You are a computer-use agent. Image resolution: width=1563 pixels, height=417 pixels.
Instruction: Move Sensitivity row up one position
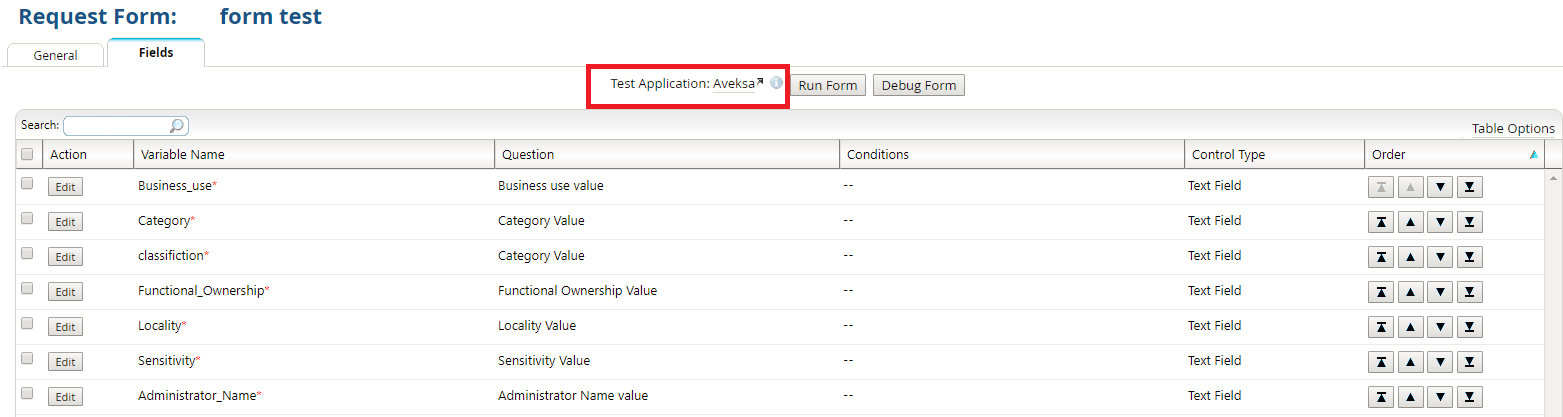pos(1409,362)
